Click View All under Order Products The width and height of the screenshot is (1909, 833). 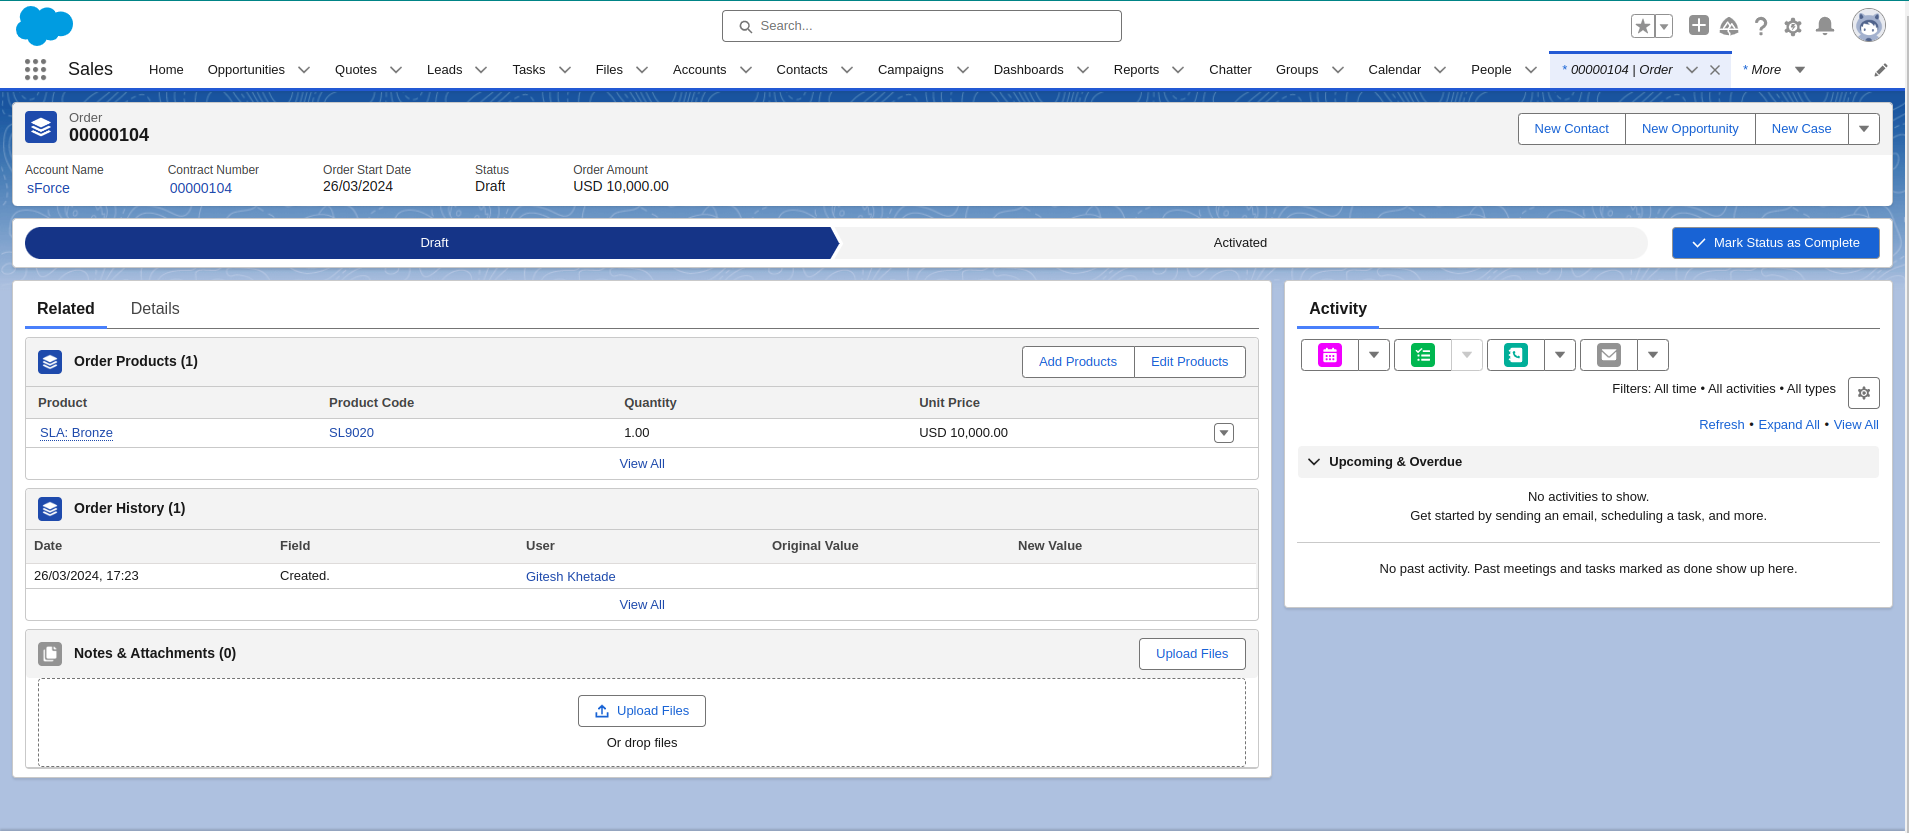642,464
